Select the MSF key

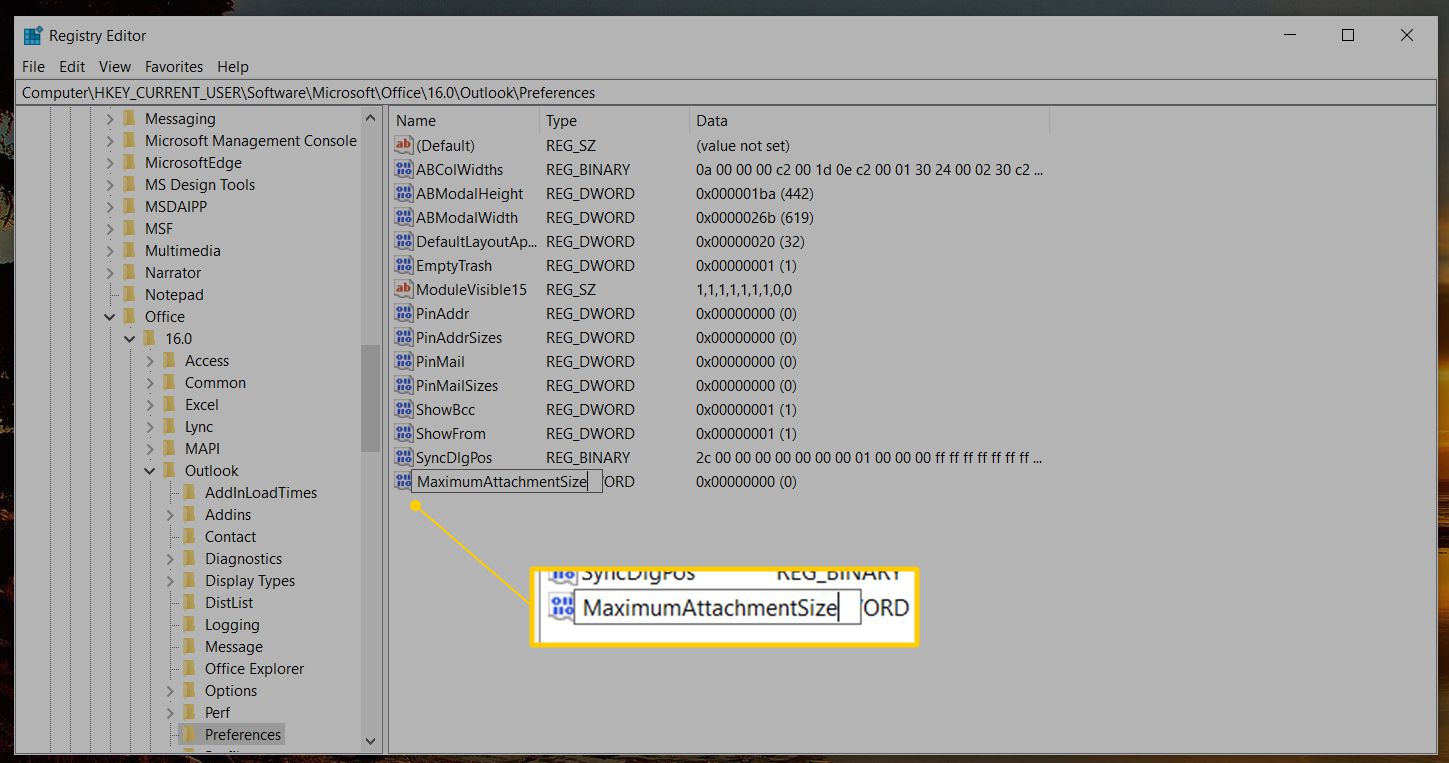[x=159, y=228]
